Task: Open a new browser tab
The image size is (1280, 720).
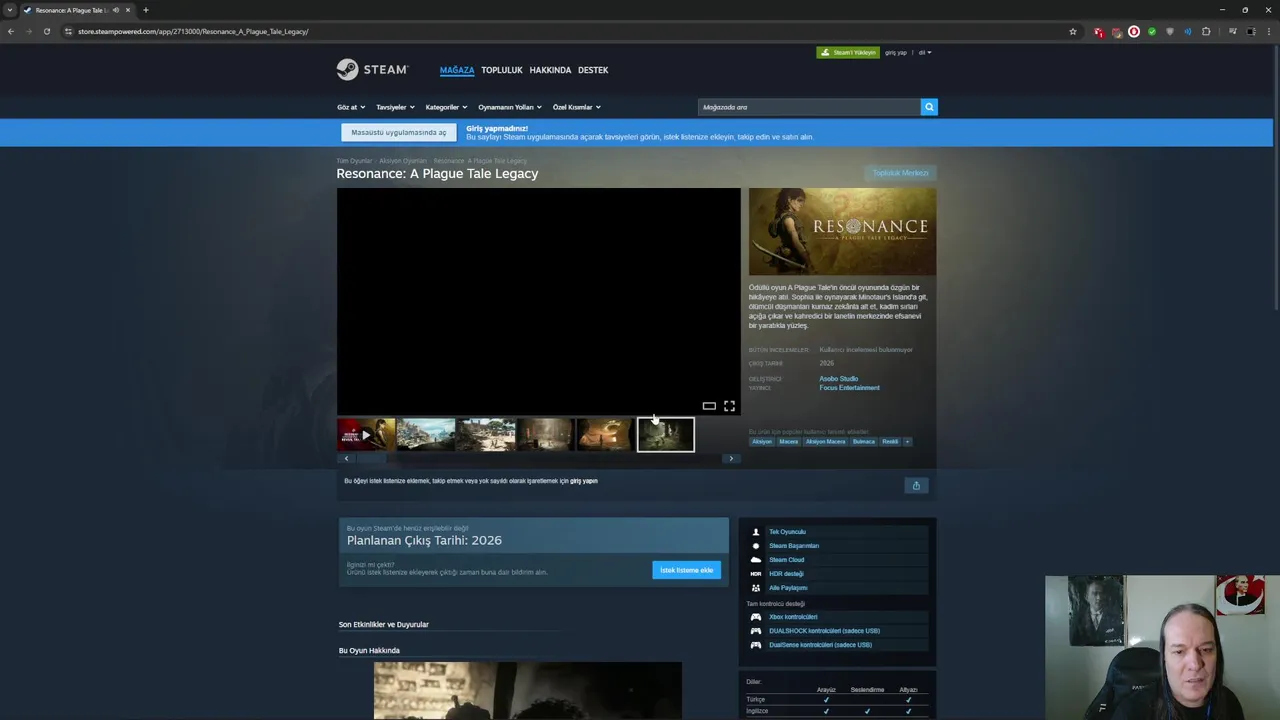Action: (146, 10)
